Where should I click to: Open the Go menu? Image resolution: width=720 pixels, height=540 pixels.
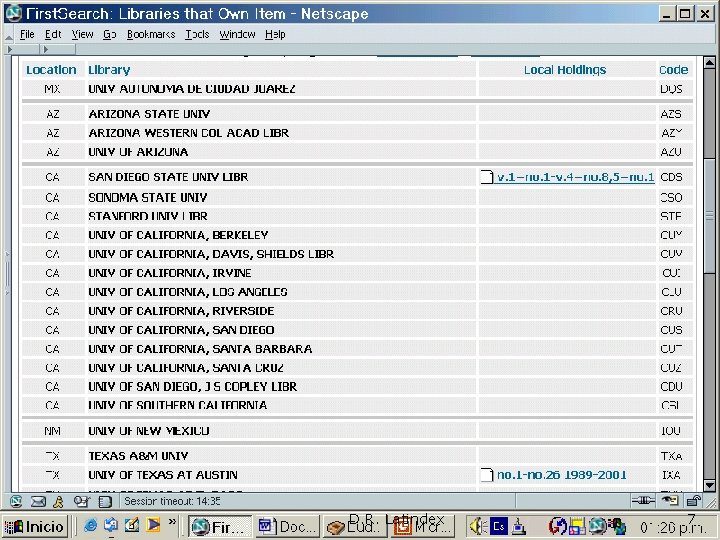[x=109, y=34]
